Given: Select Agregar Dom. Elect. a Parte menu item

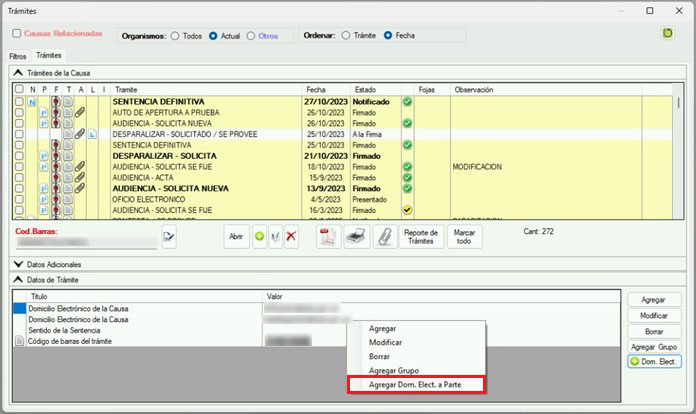Looking at the screenshot, I should point(414,384).
